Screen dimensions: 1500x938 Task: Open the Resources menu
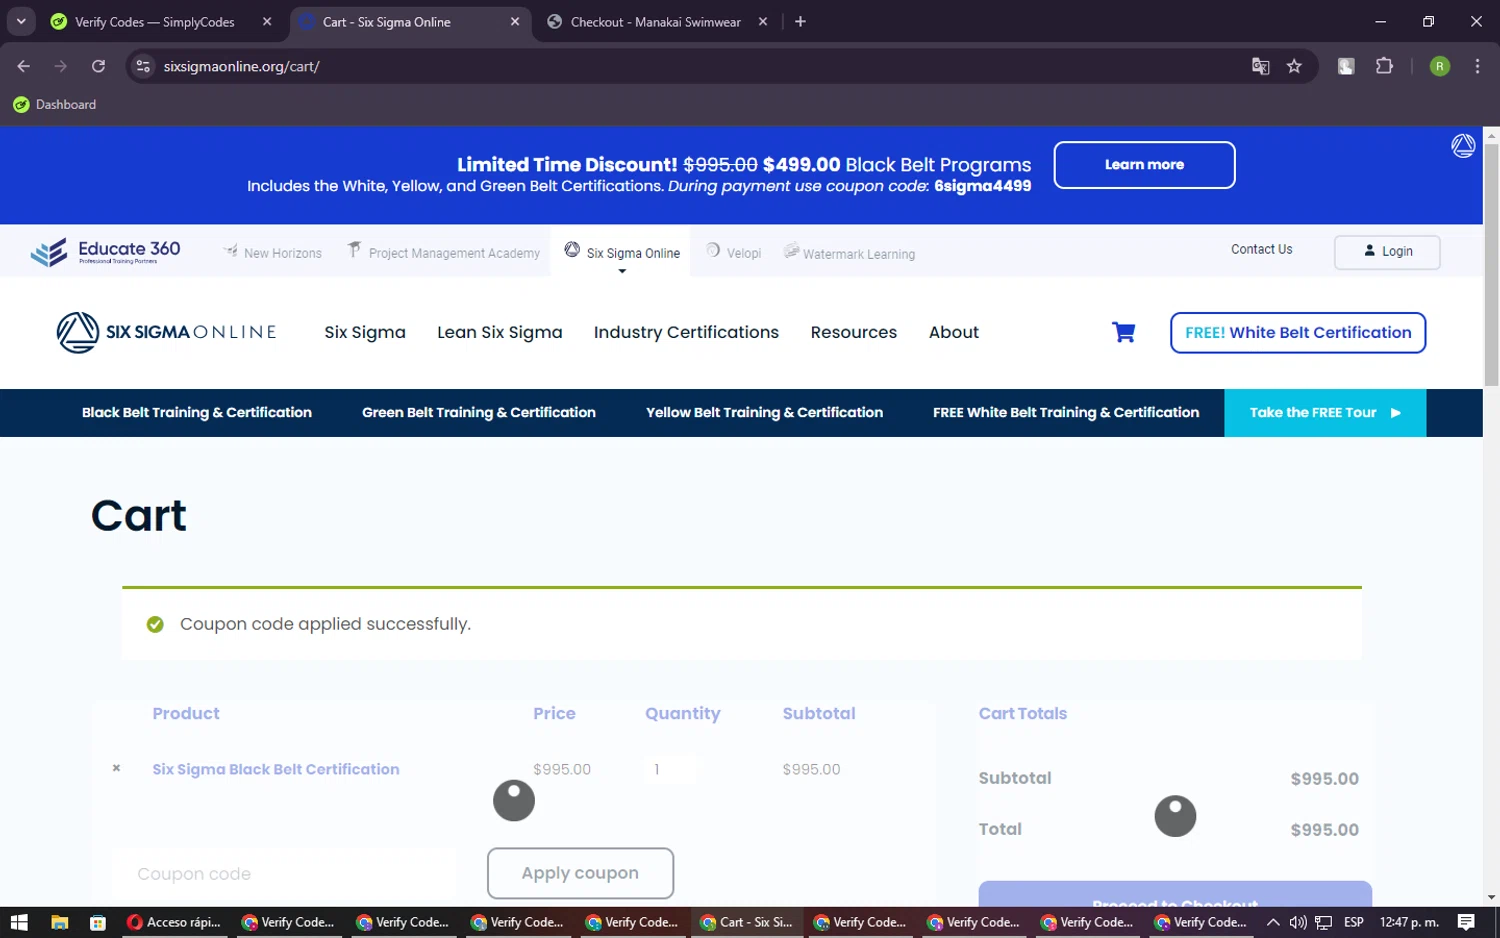coord(854,332)
